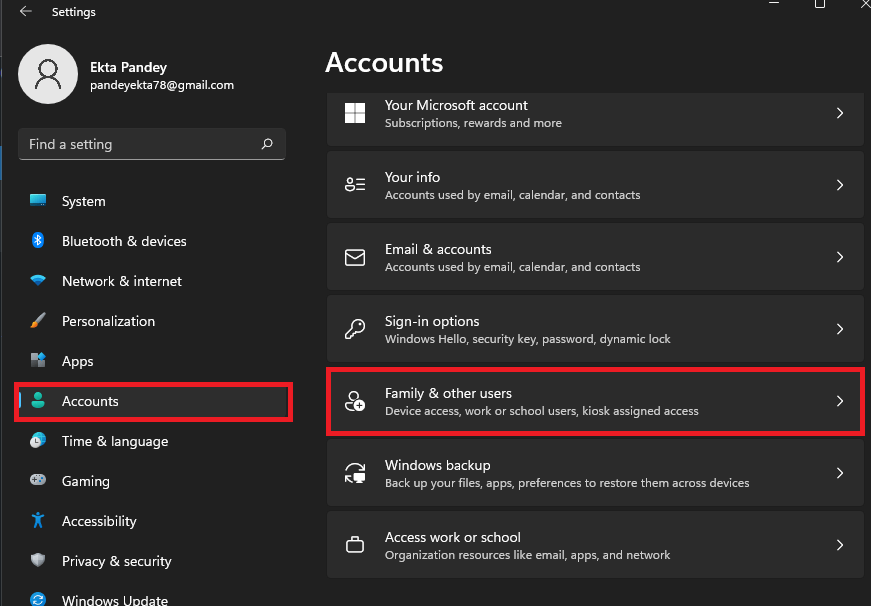871x606 pixels.
Task: Click the user profile avatar picture
Action: pyautogui.click(x=47, y=74)
